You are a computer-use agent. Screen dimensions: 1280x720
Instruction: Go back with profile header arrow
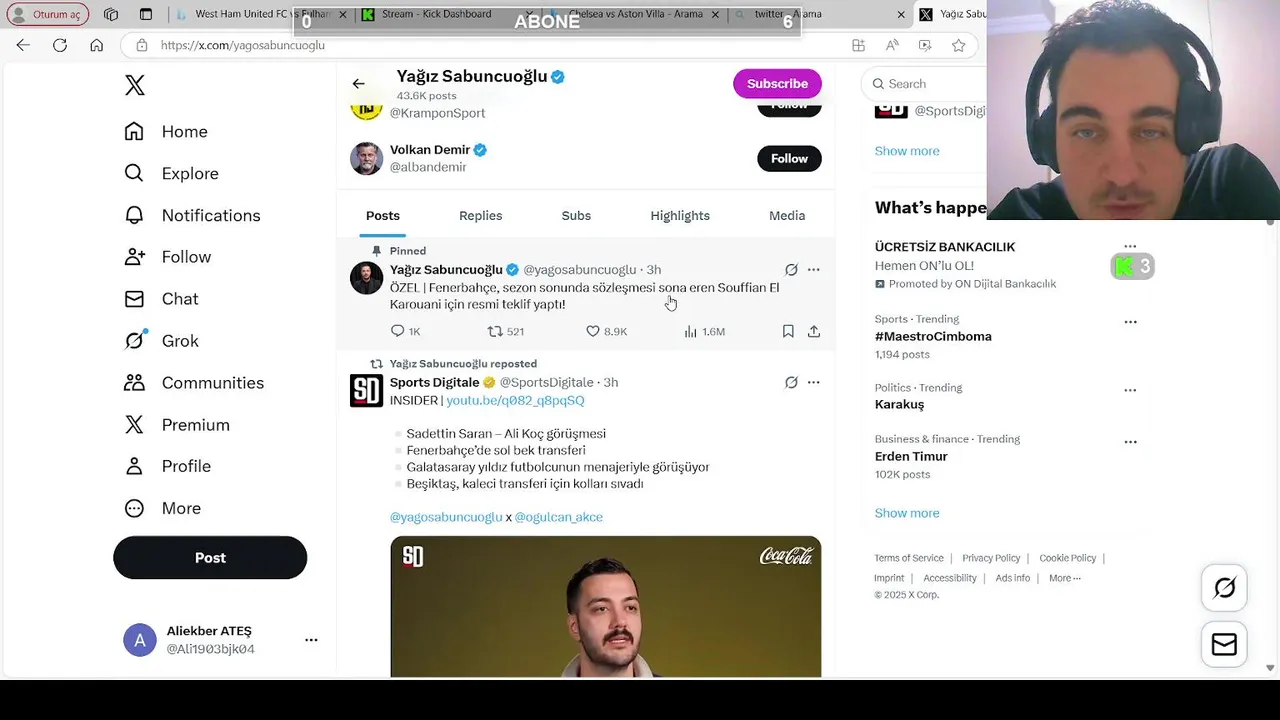coord(358,84)
